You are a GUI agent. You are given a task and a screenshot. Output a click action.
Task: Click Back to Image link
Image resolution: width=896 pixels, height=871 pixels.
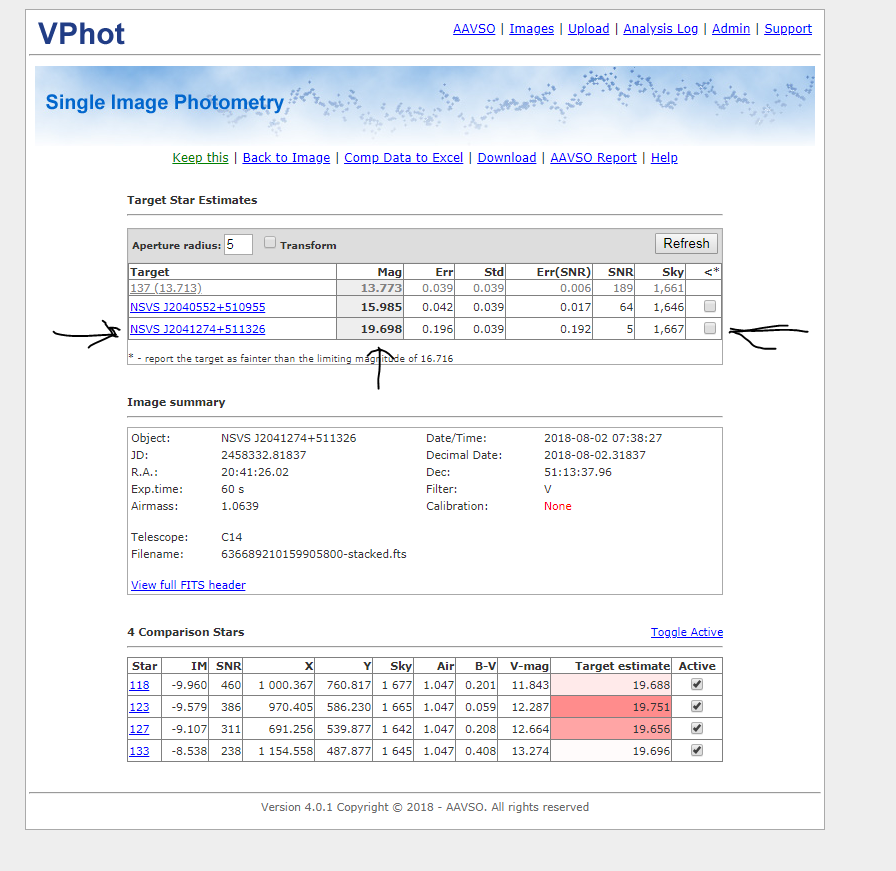(286, 158)
